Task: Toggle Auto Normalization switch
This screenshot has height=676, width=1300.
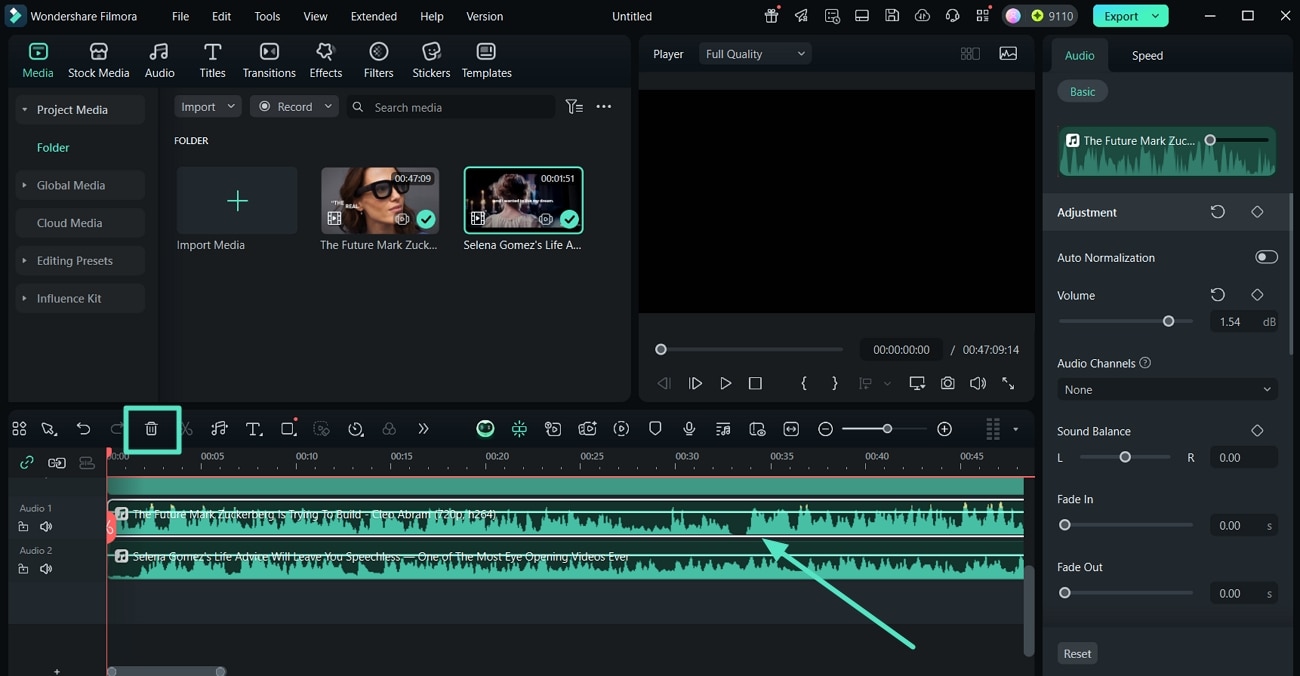Action: pos(1266,257)
